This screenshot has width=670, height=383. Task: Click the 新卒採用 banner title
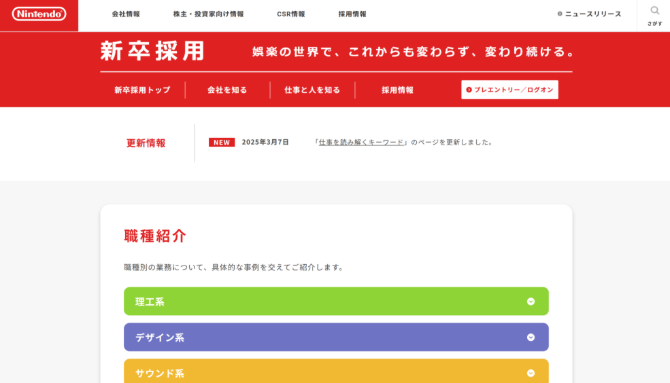(x=153, y=51)
